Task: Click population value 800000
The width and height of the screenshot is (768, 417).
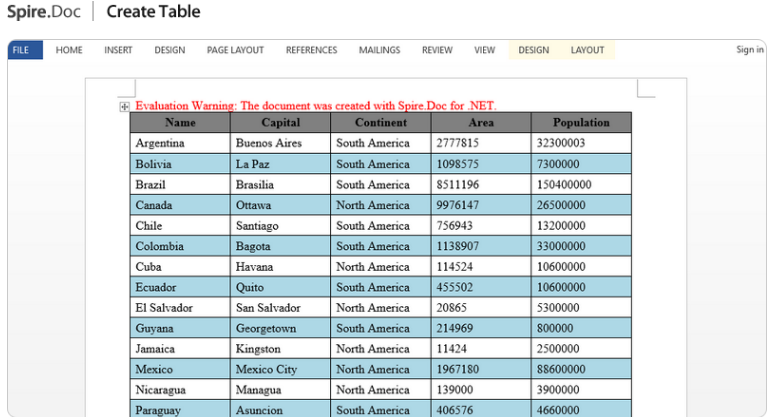Action: pyautogui.click(x=555, y=328)
